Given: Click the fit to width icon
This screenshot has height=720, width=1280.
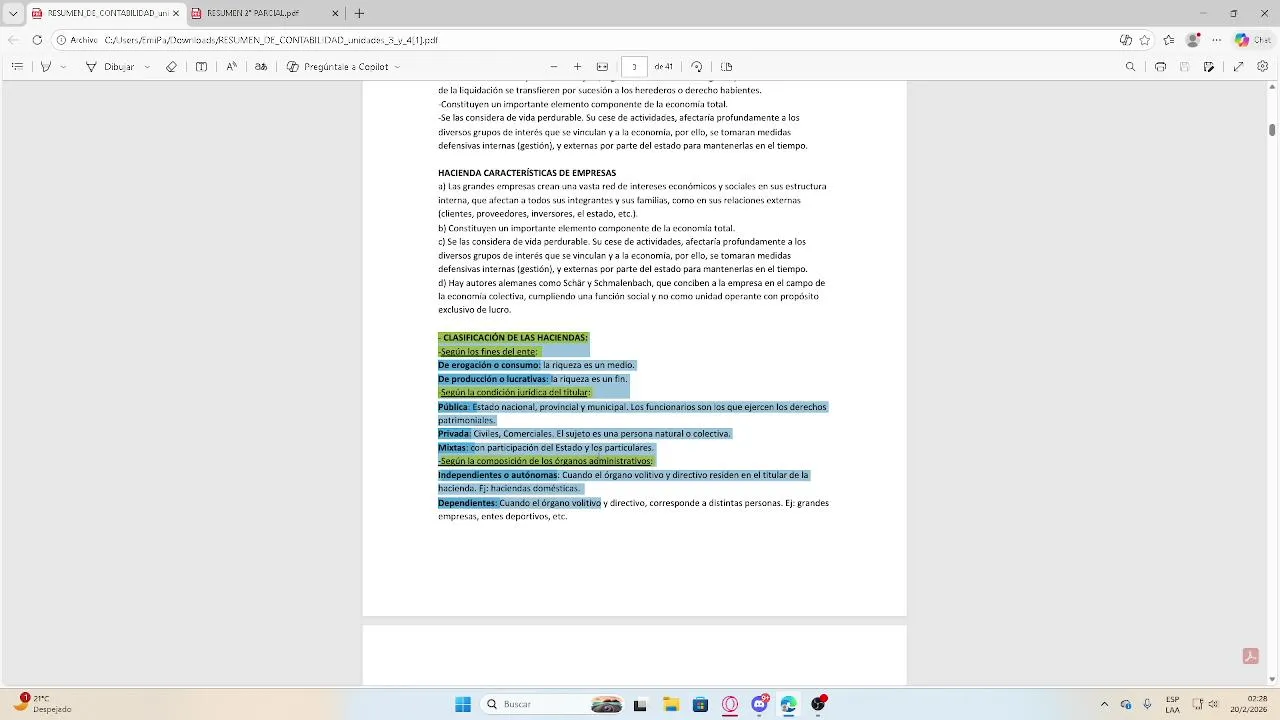Looking at the screenshot, I should click(x=602, y=67).
